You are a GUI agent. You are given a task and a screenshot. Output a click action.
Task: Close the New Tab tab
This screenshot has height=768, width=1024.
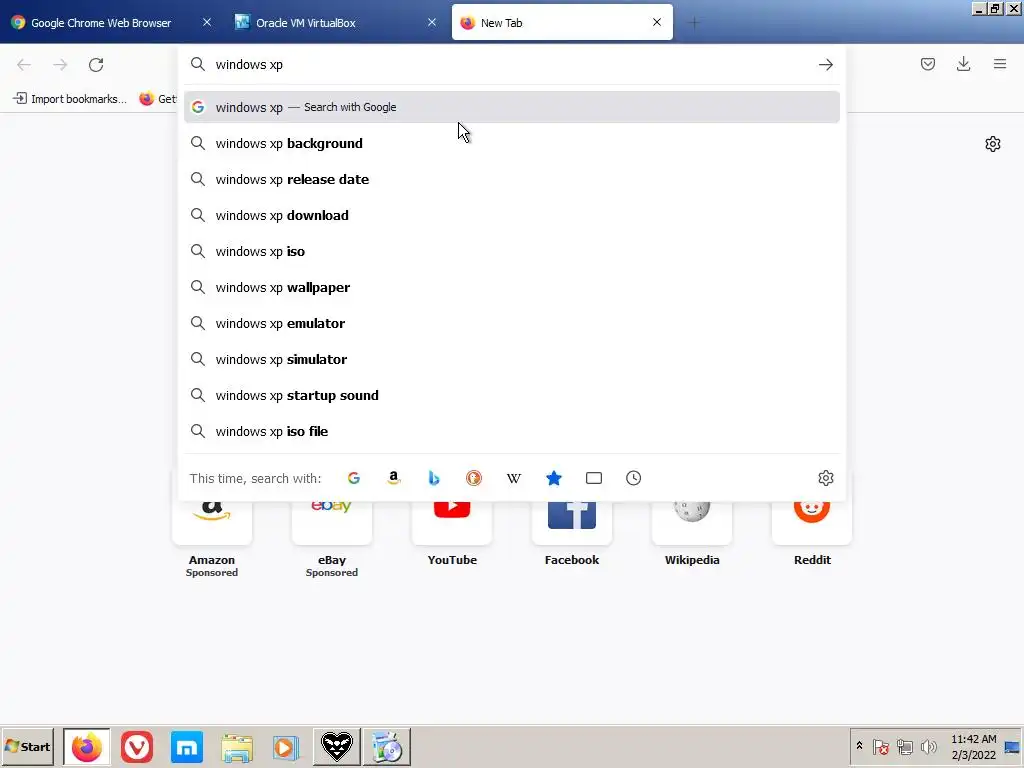(x=657, y=22)
